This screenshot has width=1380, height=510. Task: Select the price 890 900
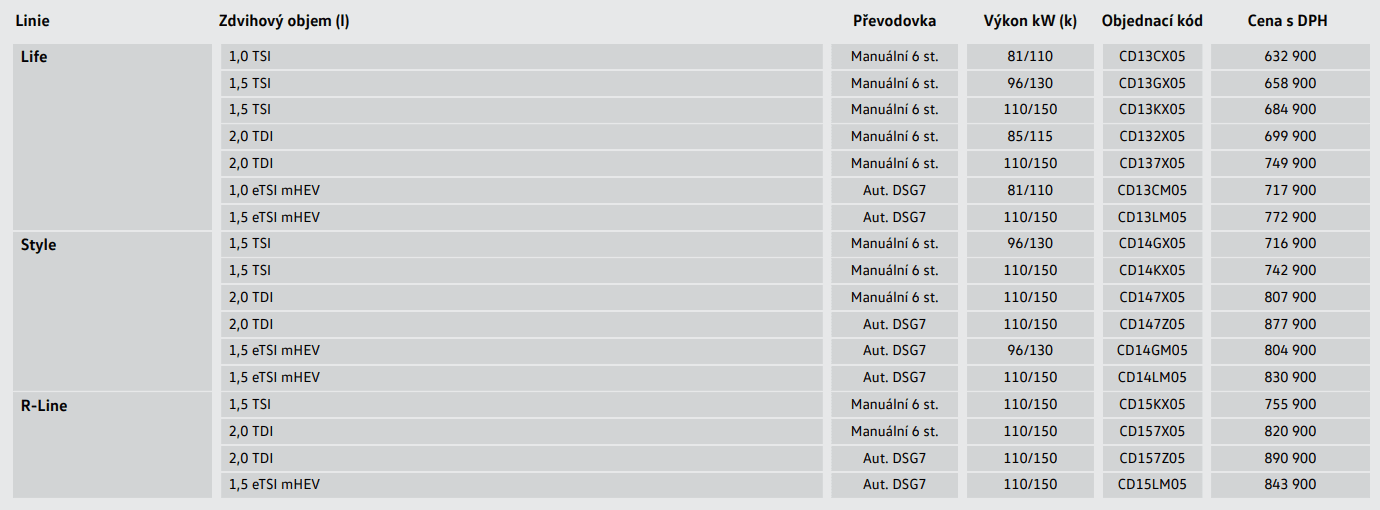point(1289,458)
